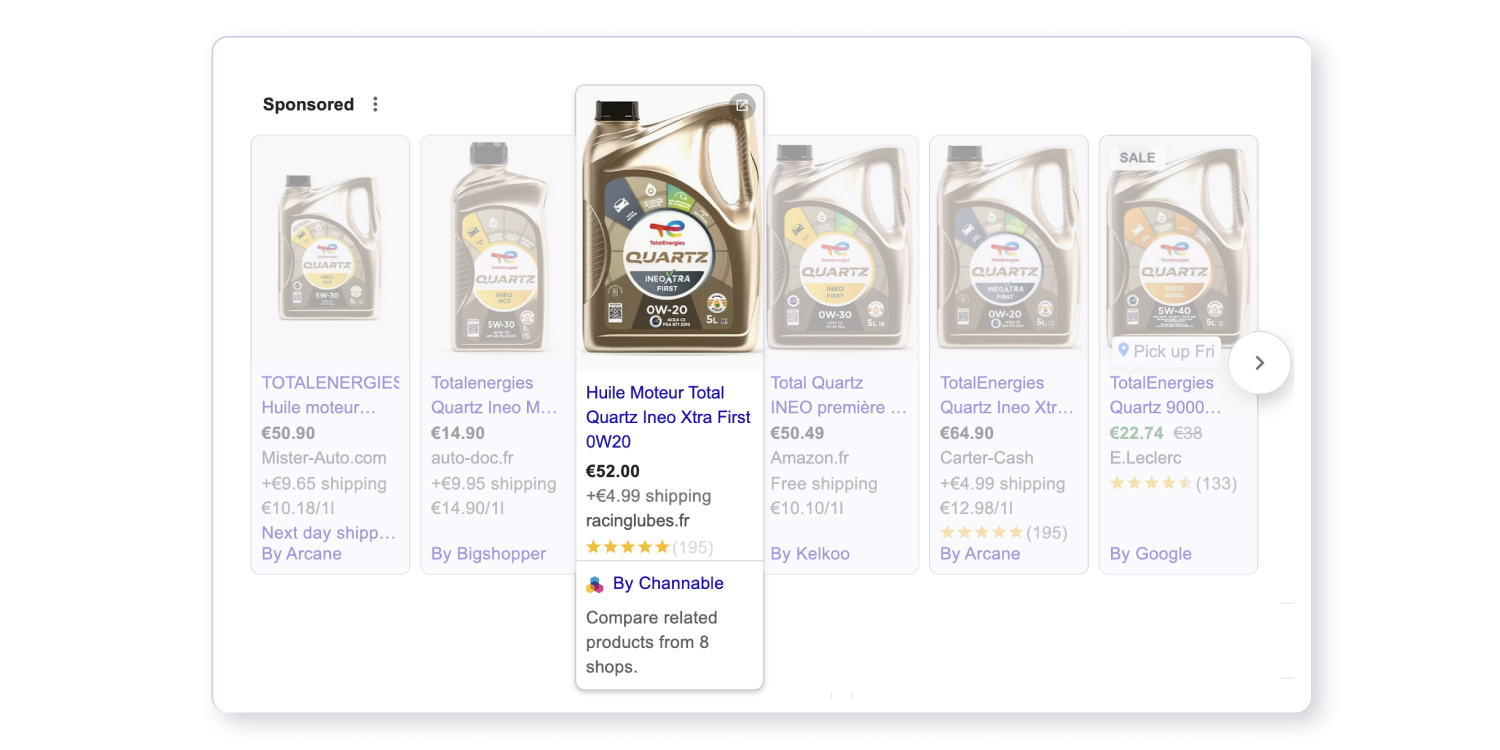
Task: Click the SALE badge on E.Leclerc product
Action: tap(1137, 158)
